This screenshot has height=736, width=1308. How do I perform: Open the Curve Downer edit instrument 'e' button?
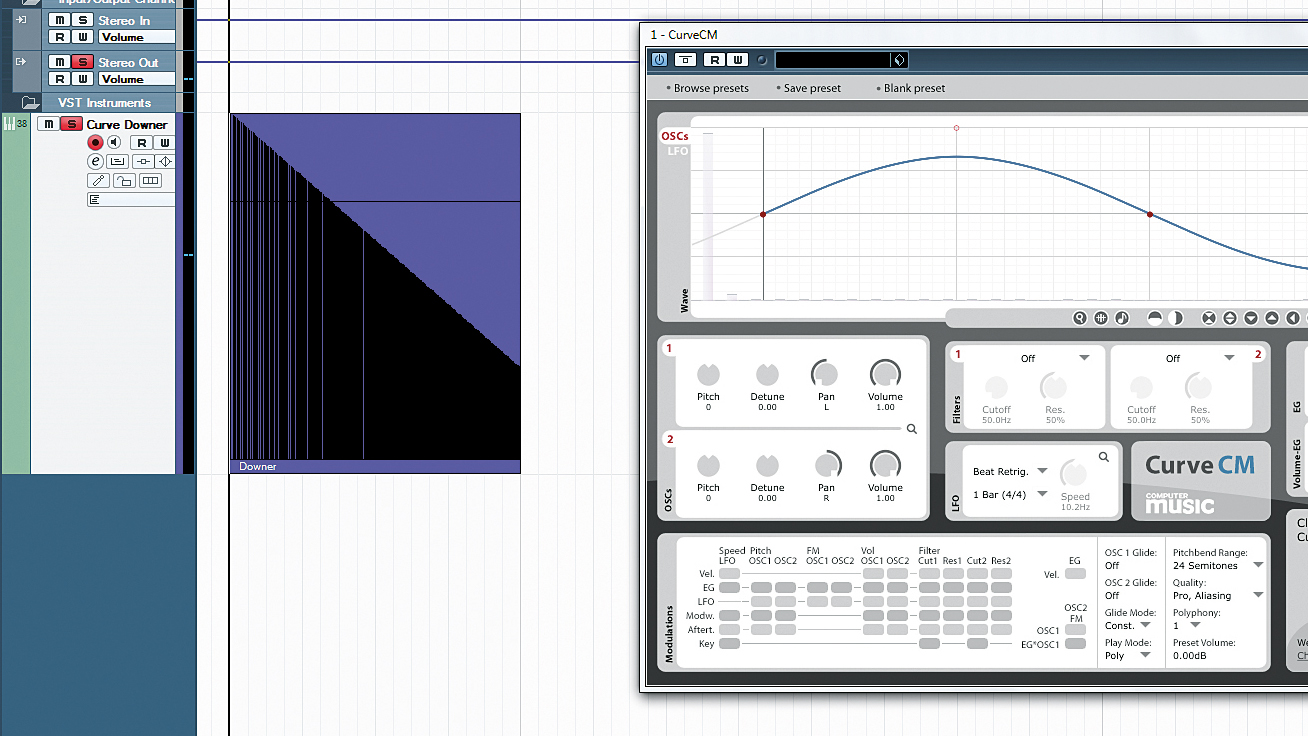(96, 162)
